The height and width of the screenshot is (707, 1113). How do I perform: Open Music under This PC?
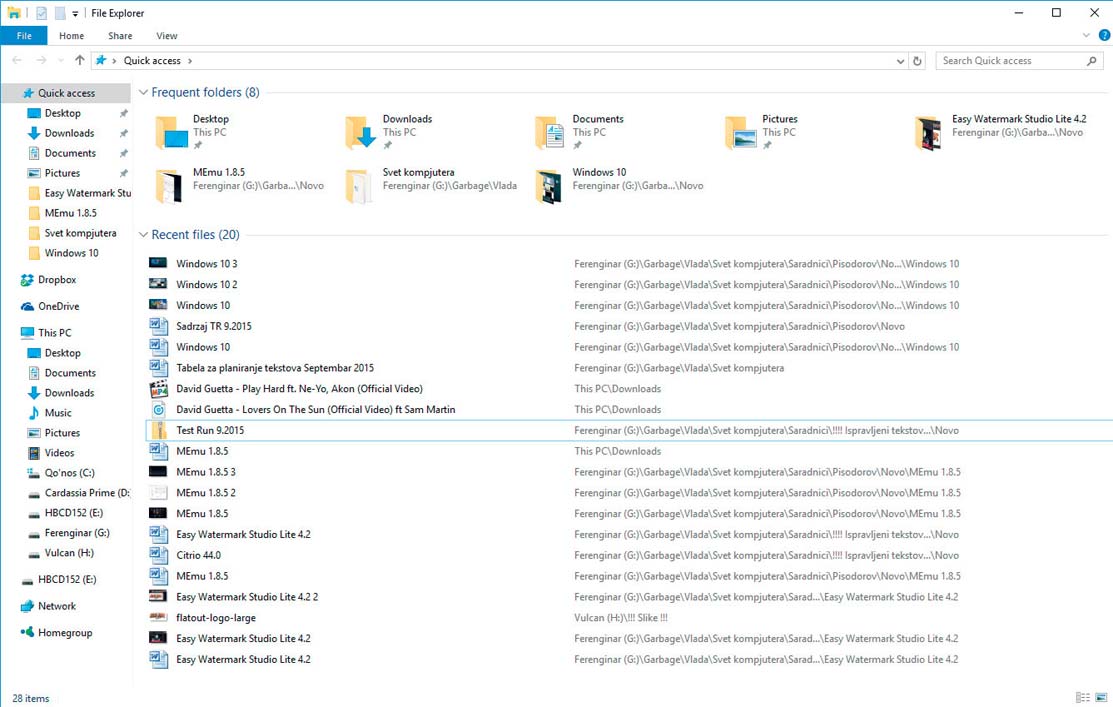[58, 412]
